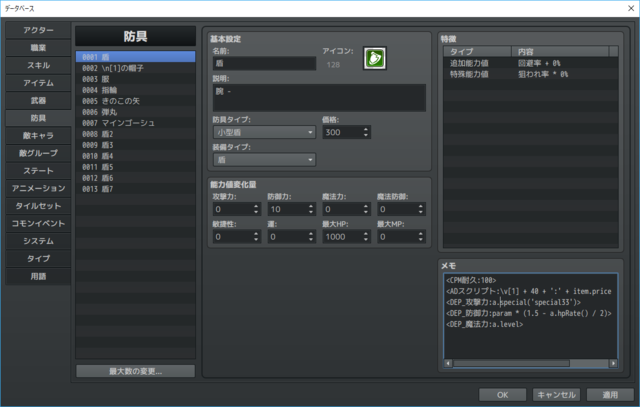Go to アニメーション tab
The height and width of the screenshot is (407, 640).
pyautogui.click(x=38, y=188)
